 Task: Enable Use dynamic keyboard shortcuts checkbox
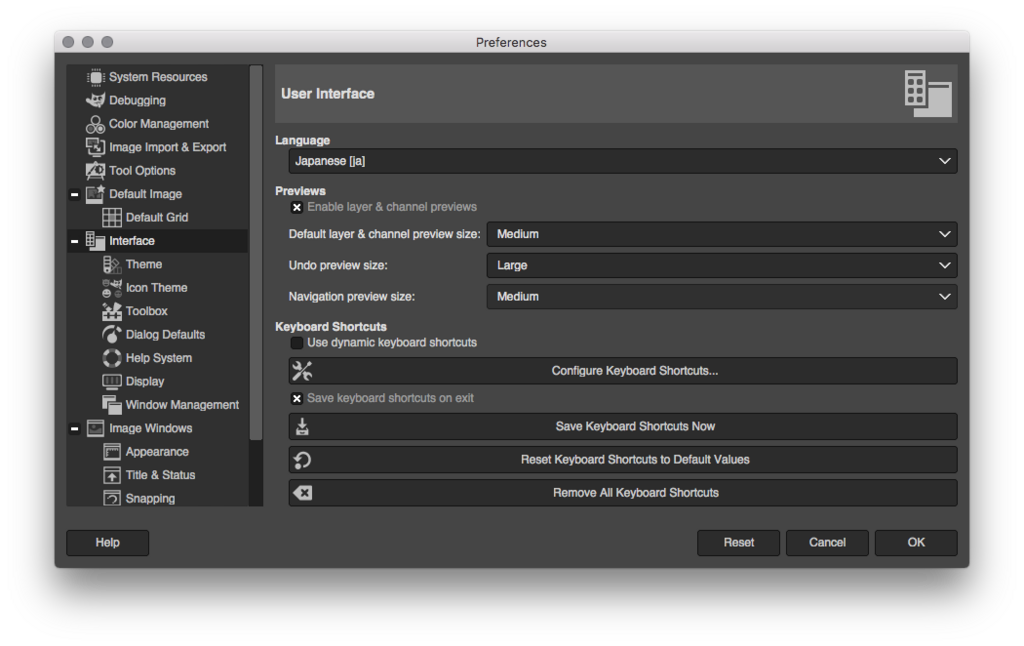click(x=297, y=343)
